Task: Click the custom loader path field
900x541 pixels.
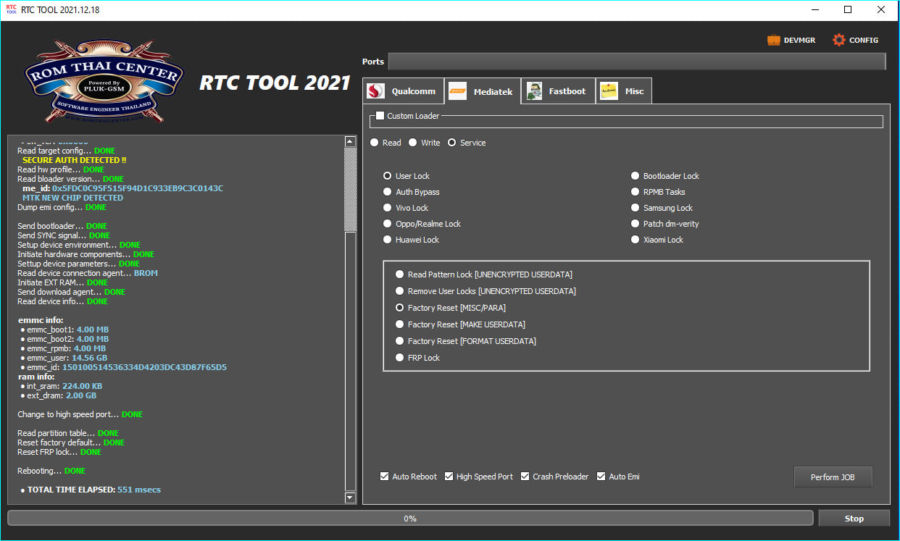Action: coord(626,122)
